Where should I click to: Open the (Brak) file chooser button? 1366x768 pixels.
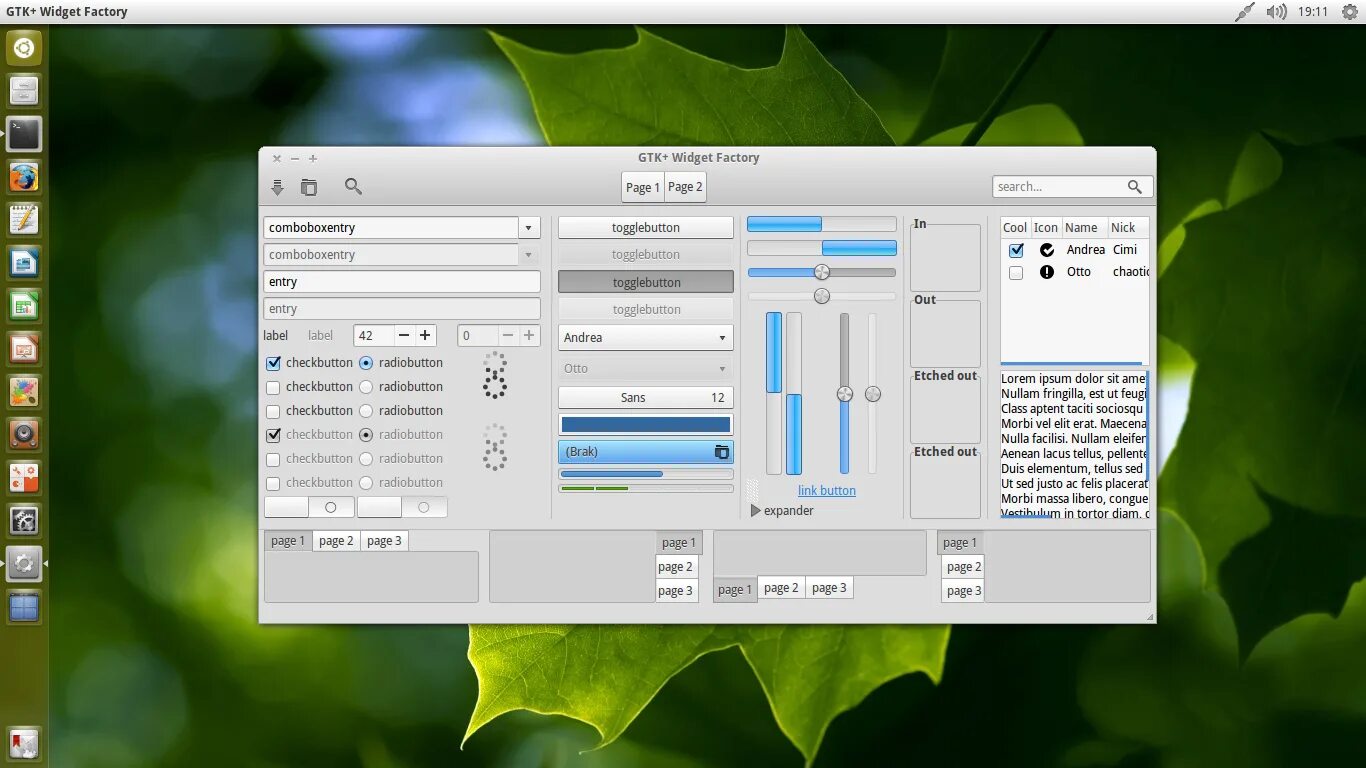[x=646, y=452]
